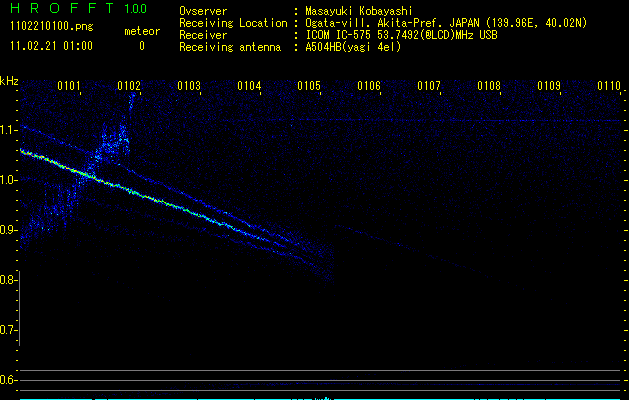This screenshot has width=629, height=400.
Task: Click the 0101 time marker
Action: click(x=69, y=86)
